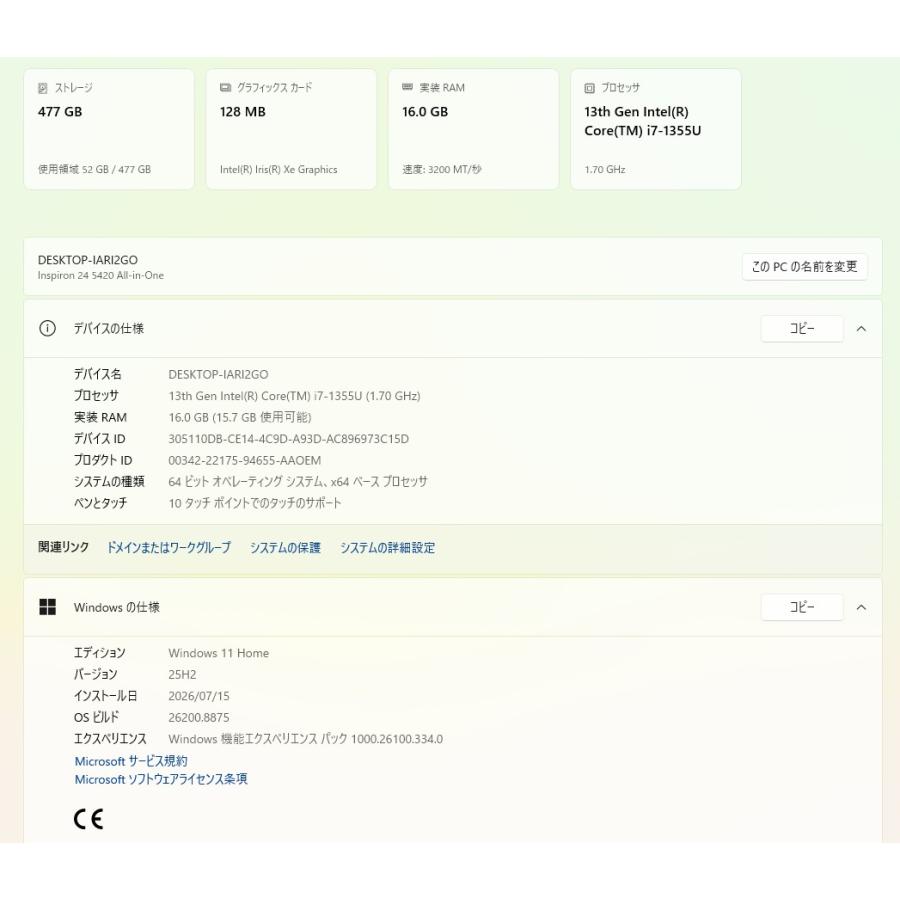Copy device specs with コピー button

pyautogui.click(x=802, y=329)
